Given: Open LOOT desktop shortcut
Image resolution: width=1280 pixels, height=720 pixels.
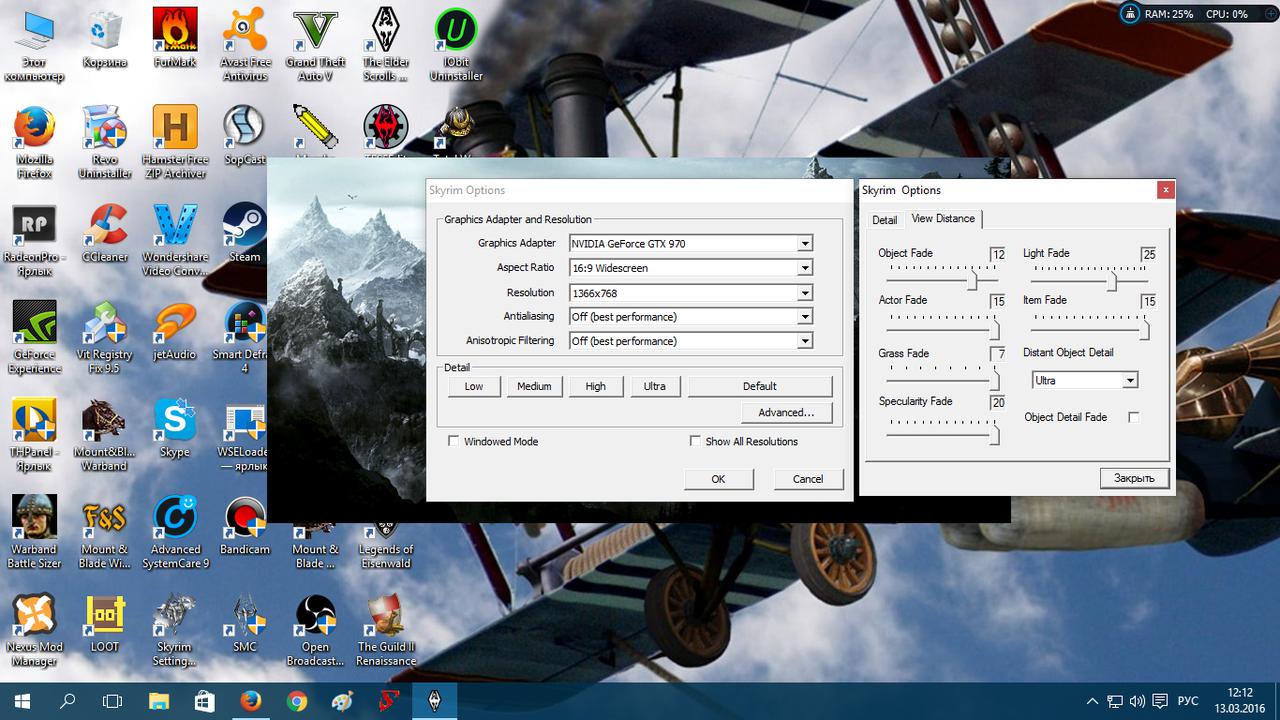Looking at the screenshot, I should click(x=105, y=624).
